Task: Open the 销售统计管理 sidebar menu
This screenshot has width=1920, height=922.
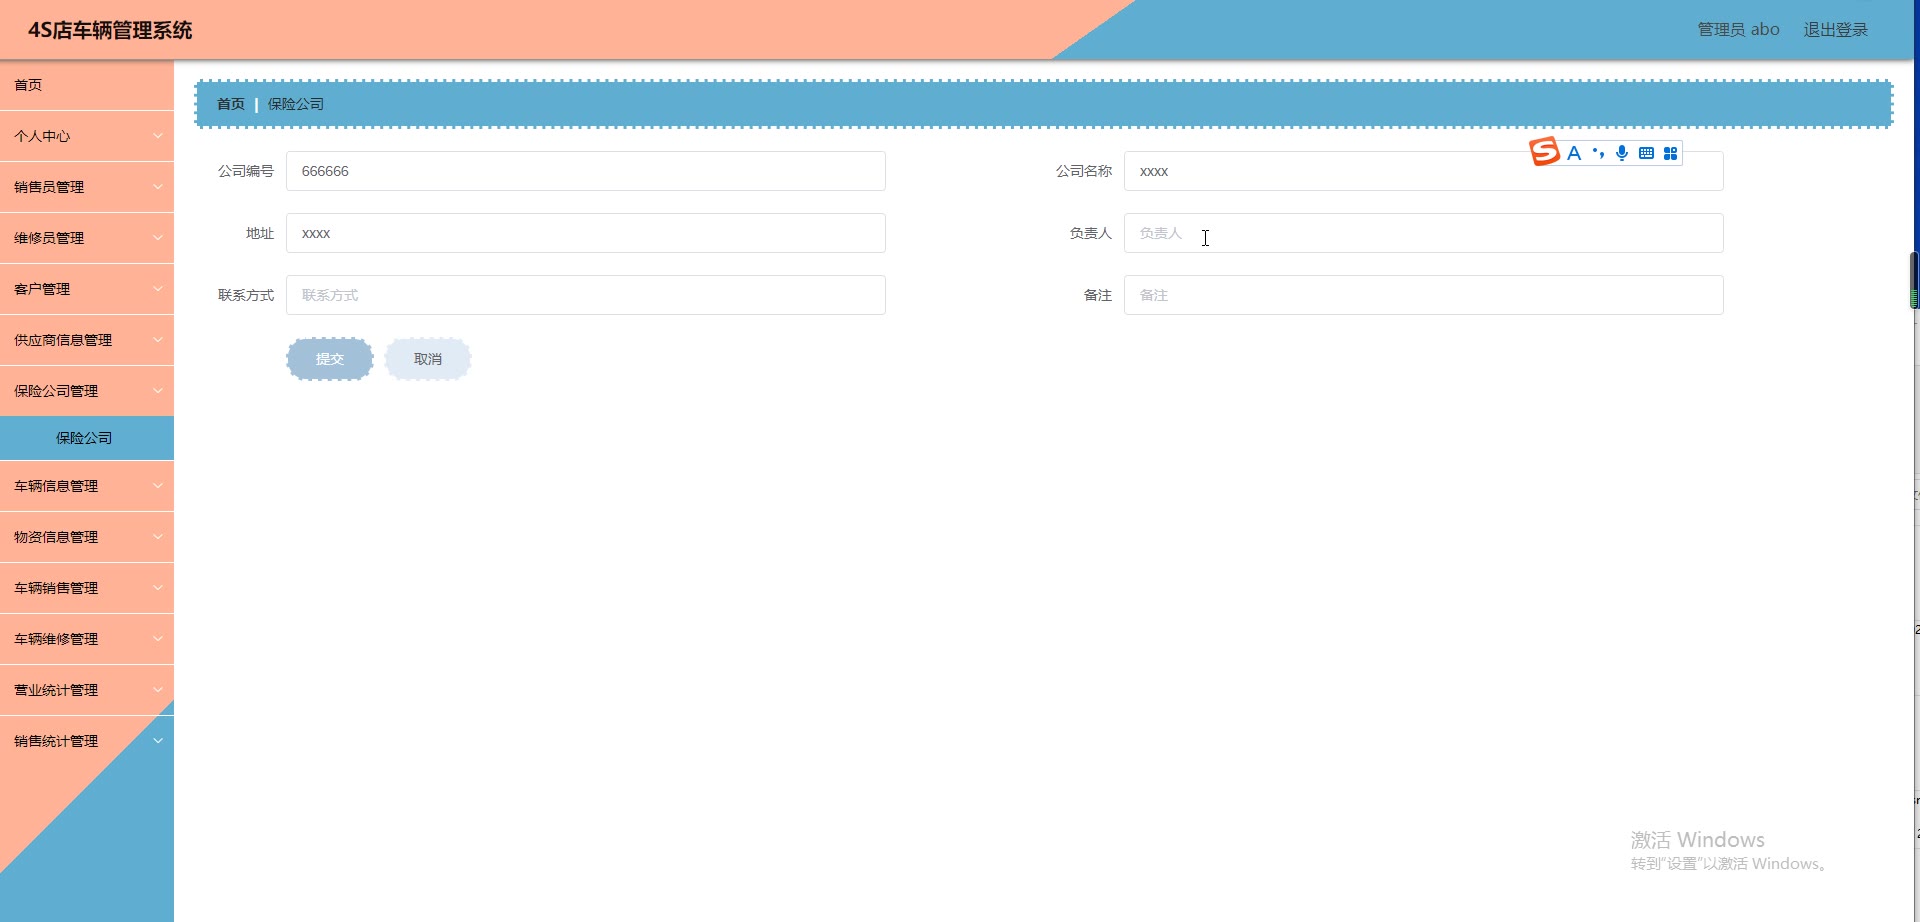Action: 87,741
